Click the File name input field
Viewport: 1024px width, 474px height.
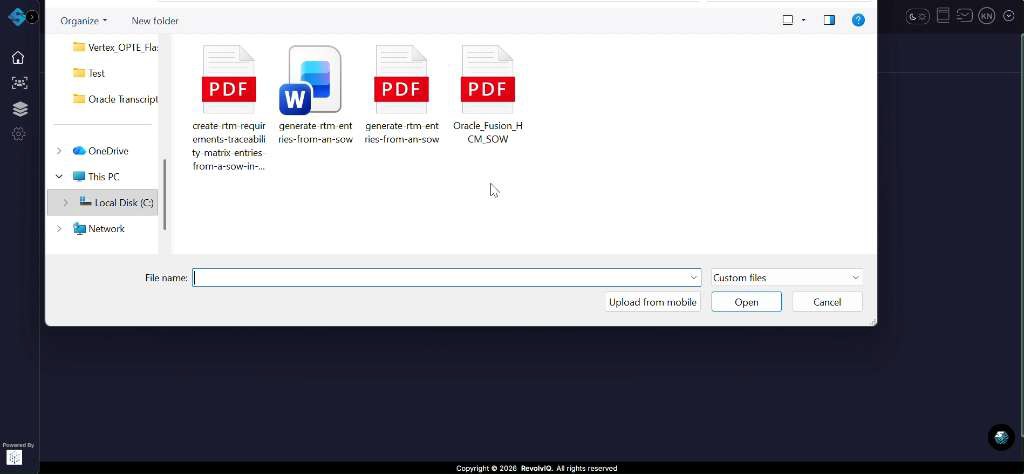pos(440,277)
